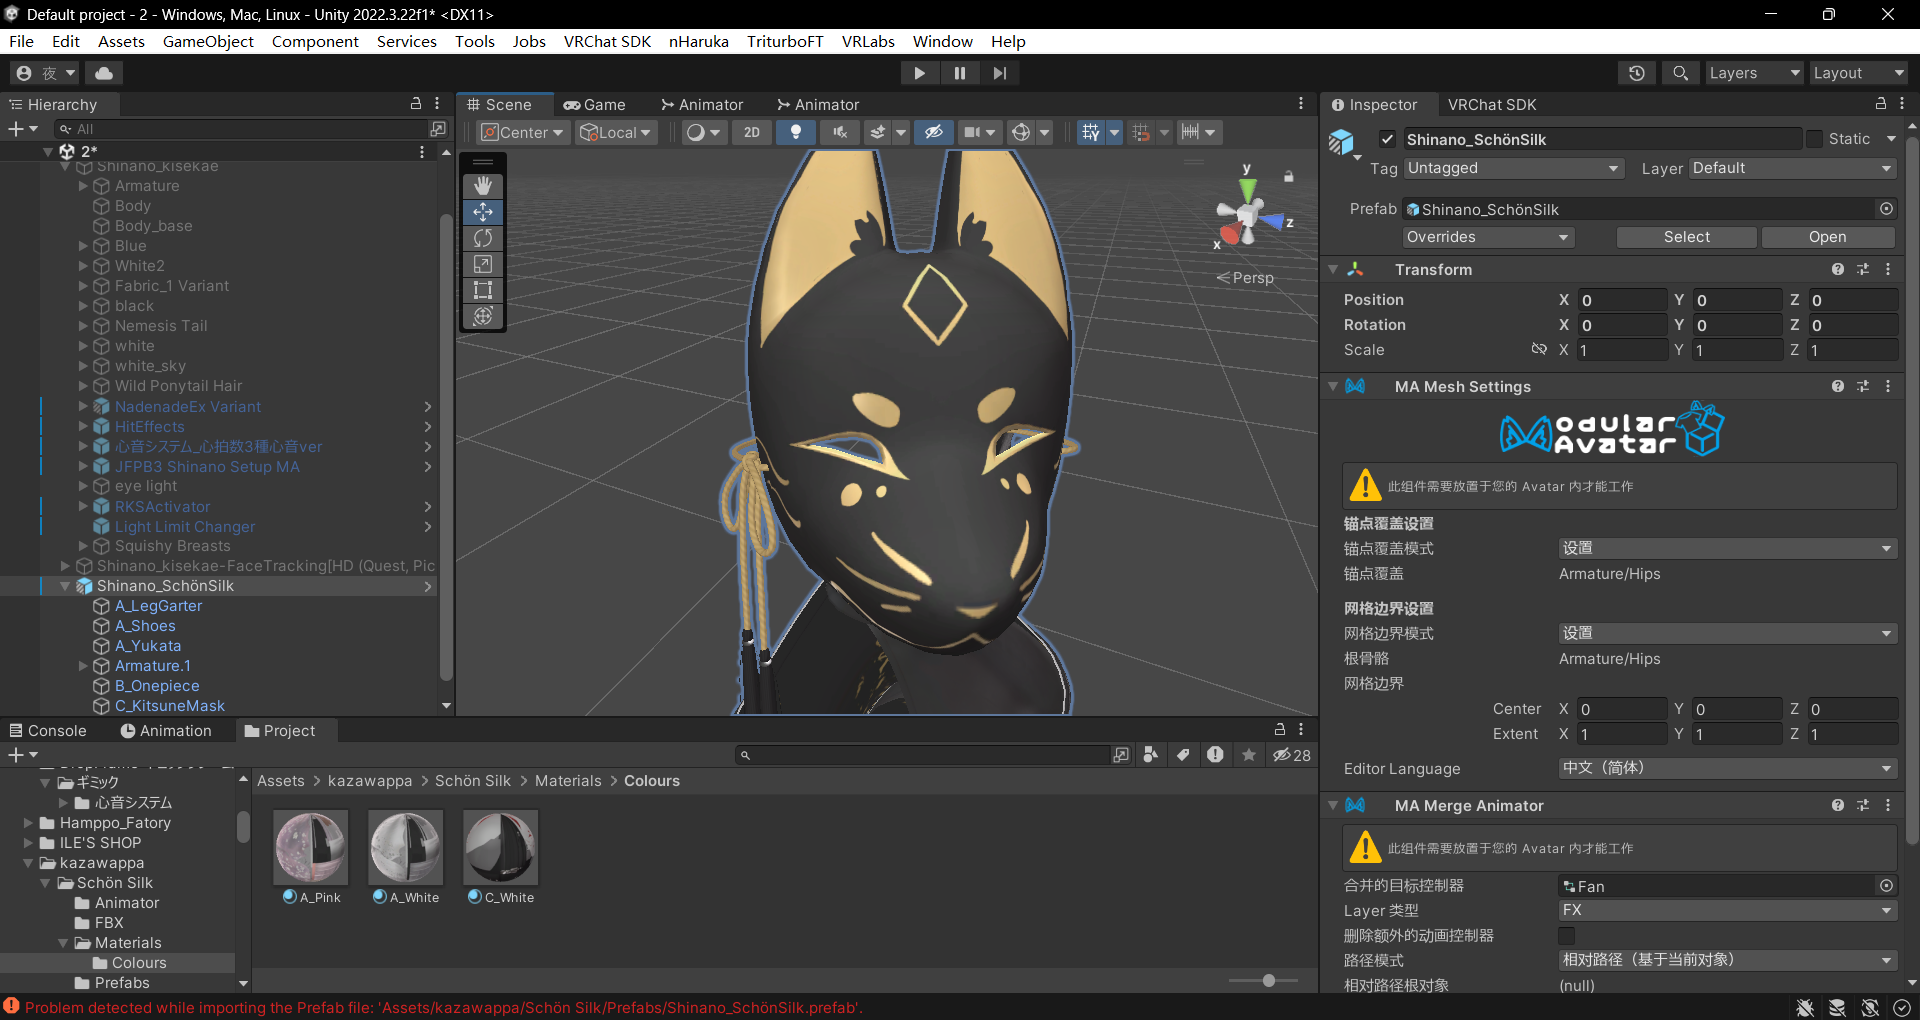Click the kazawappa breadcrumb link
The width and height of the screenshot is (1920, 1020).
[x=370, y=781]
